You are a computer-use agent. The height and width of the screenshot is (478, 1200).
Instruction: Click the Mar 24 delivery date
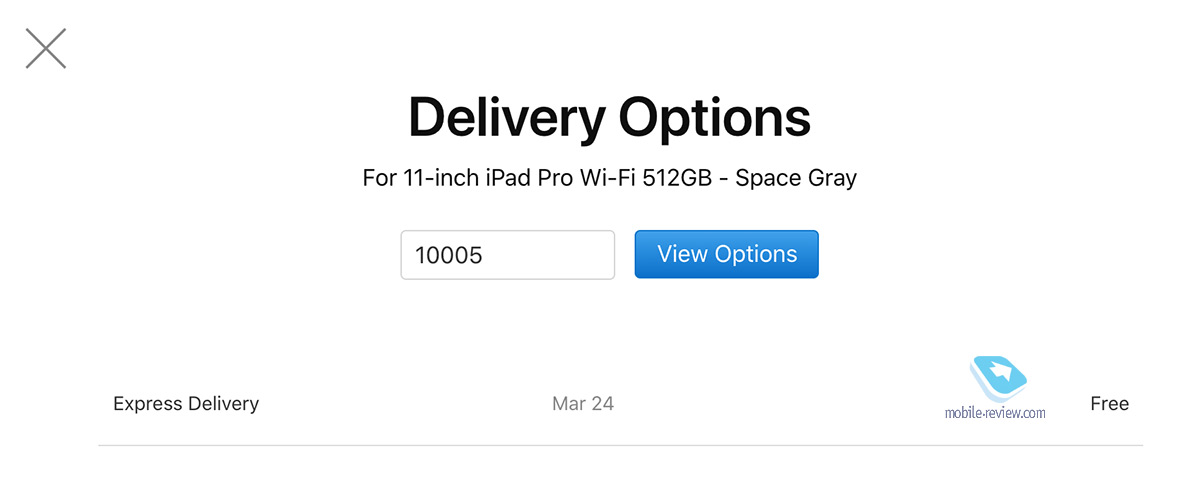583,404
